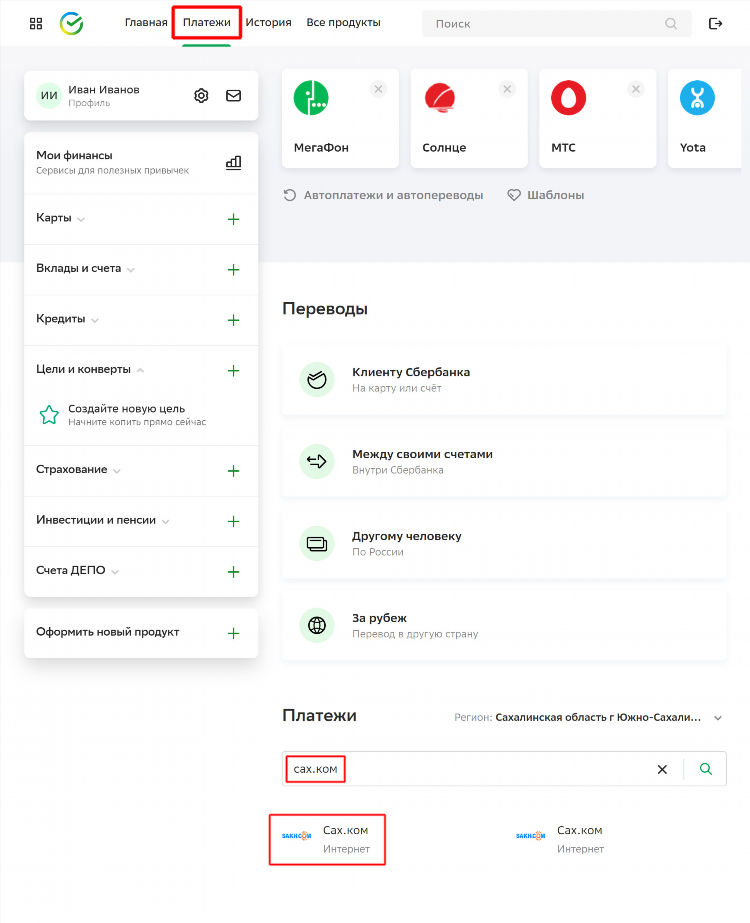Open Автоплатежи и автопереводы link
The image size is (750, 923).
pyautogui.click(x=383, y=195)
